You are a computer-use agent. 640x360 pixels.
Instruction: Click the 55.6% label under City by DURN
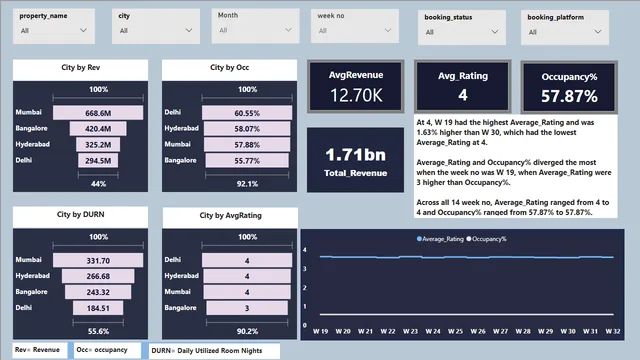[x=98, y=331]
